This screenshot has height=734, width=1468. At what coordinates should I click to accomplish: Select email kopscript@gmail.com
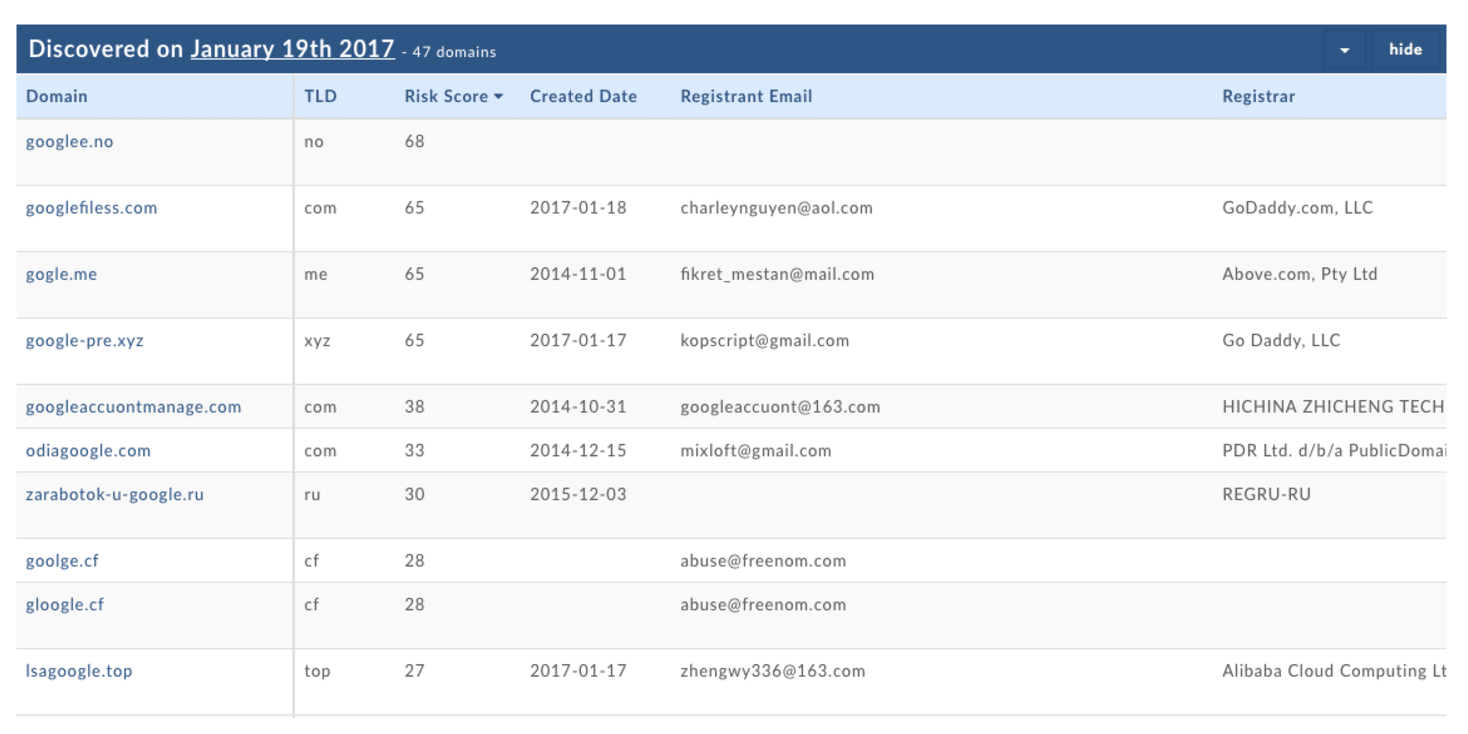coord(765,340)
